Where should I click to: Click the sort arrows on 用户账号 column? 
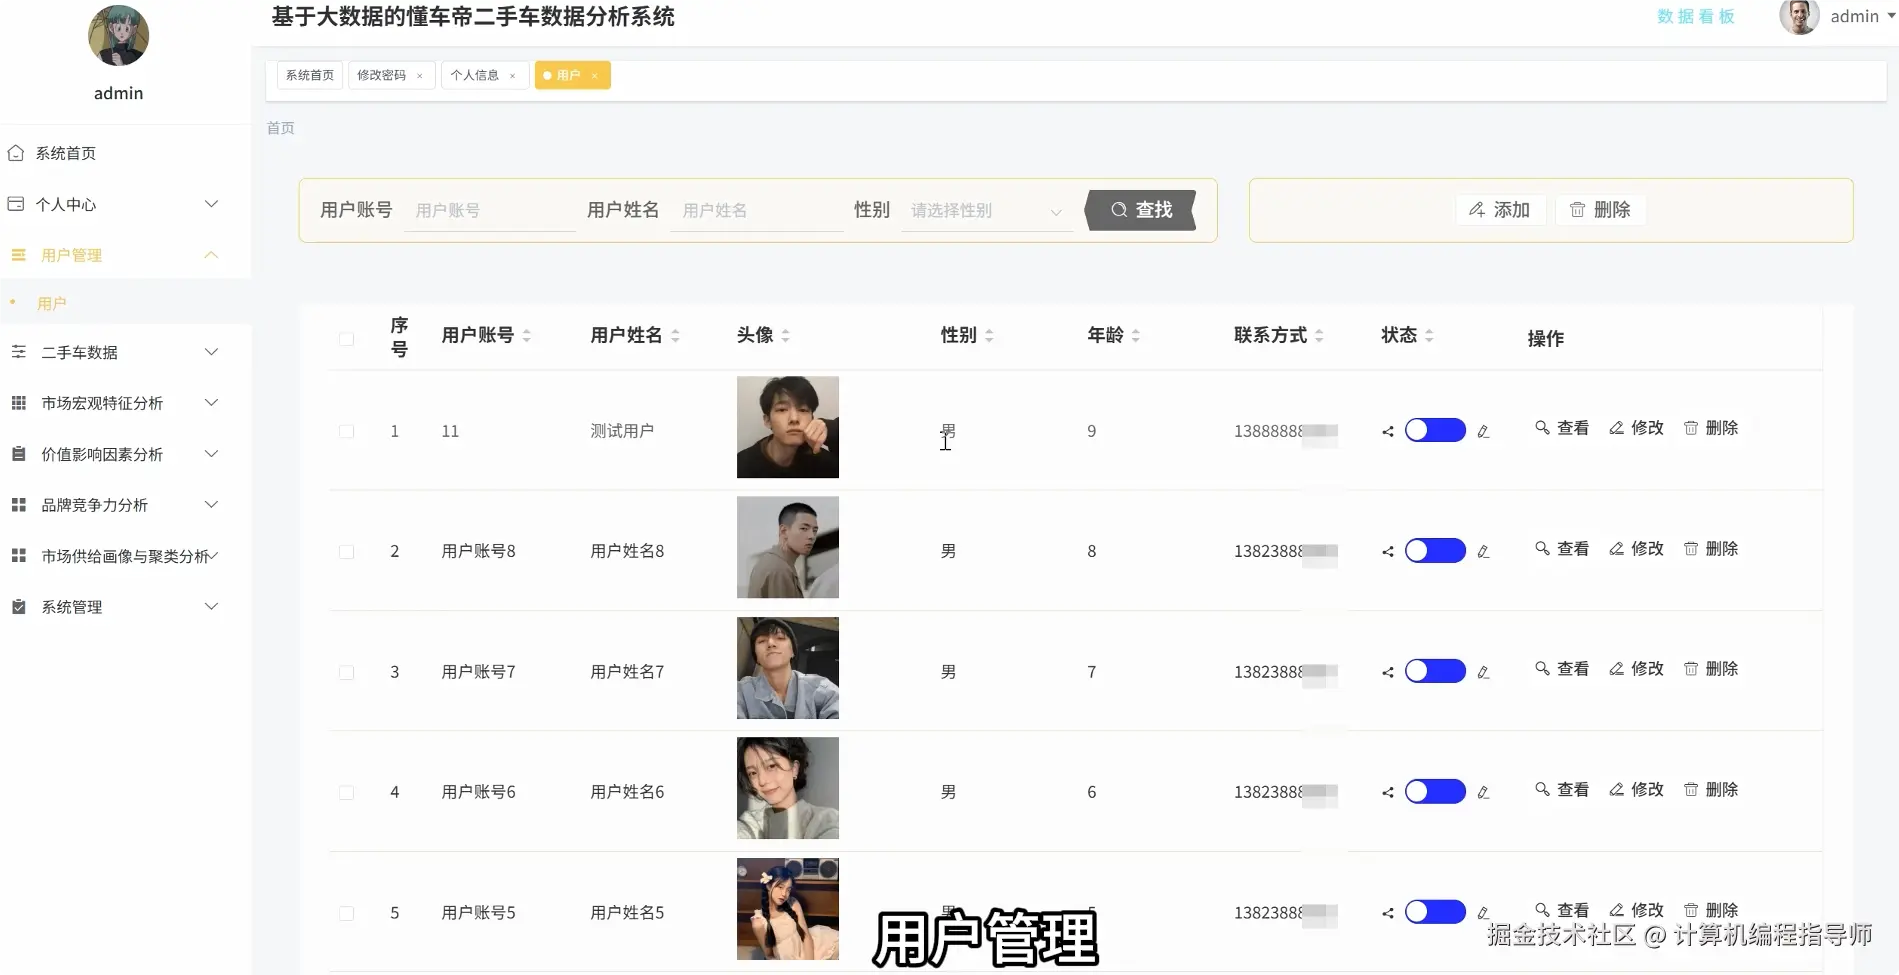pyautogui.click(x=526, y=336)
